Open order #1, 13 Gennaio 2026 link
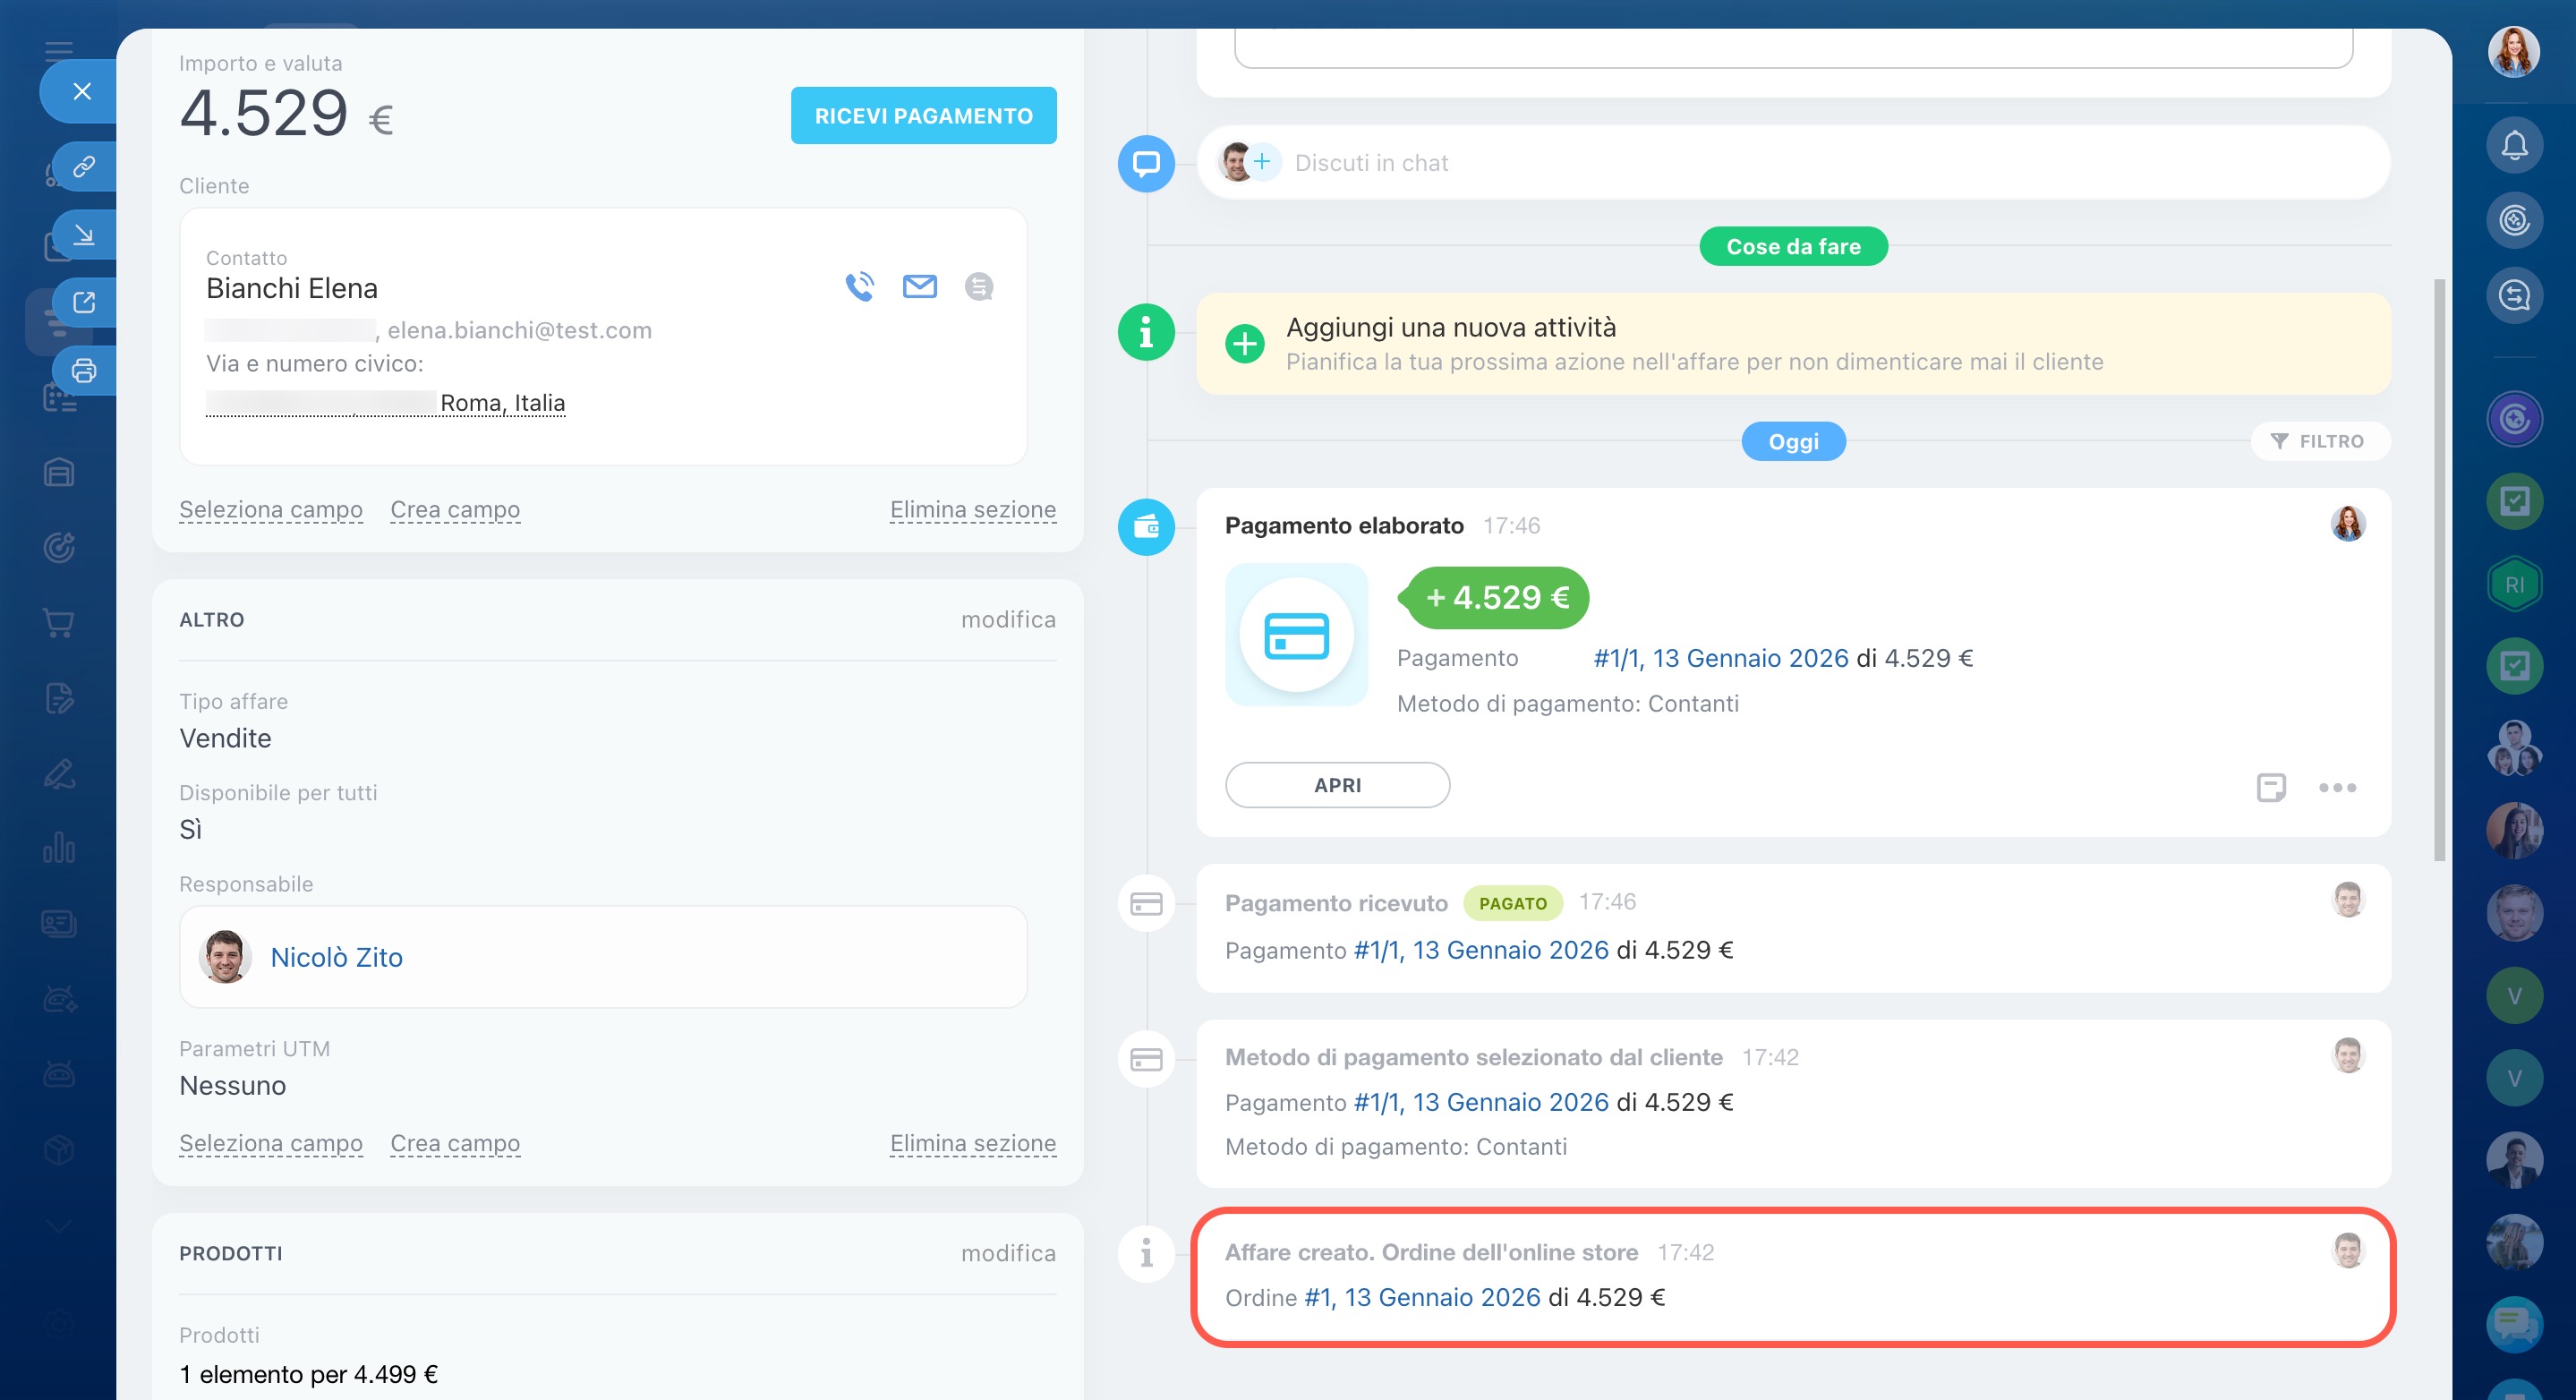The width and height of the screenshot is (2576, 1400). point(1422,1297)
